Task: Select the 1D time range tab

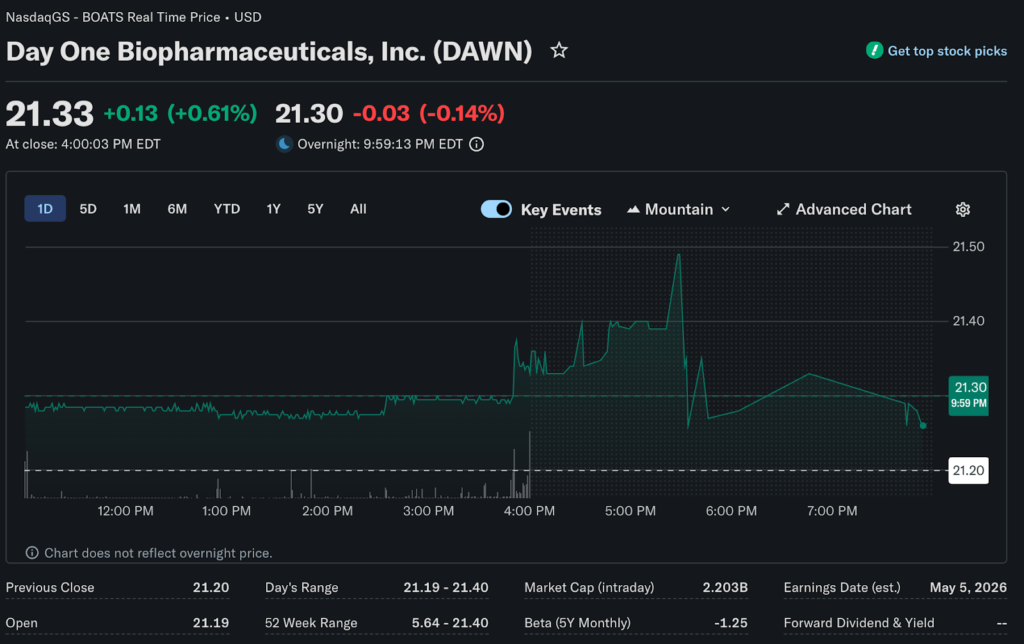Action: 45,209
